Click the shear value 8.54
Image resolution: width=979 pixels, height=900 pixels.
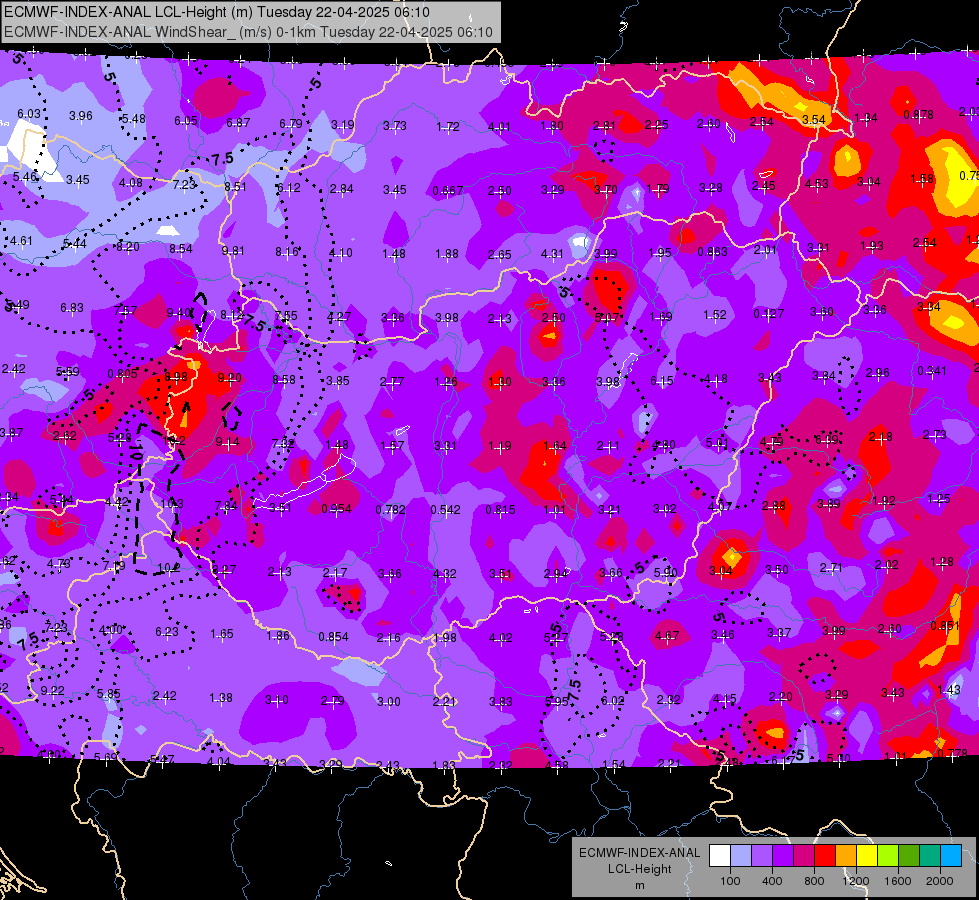180,249
